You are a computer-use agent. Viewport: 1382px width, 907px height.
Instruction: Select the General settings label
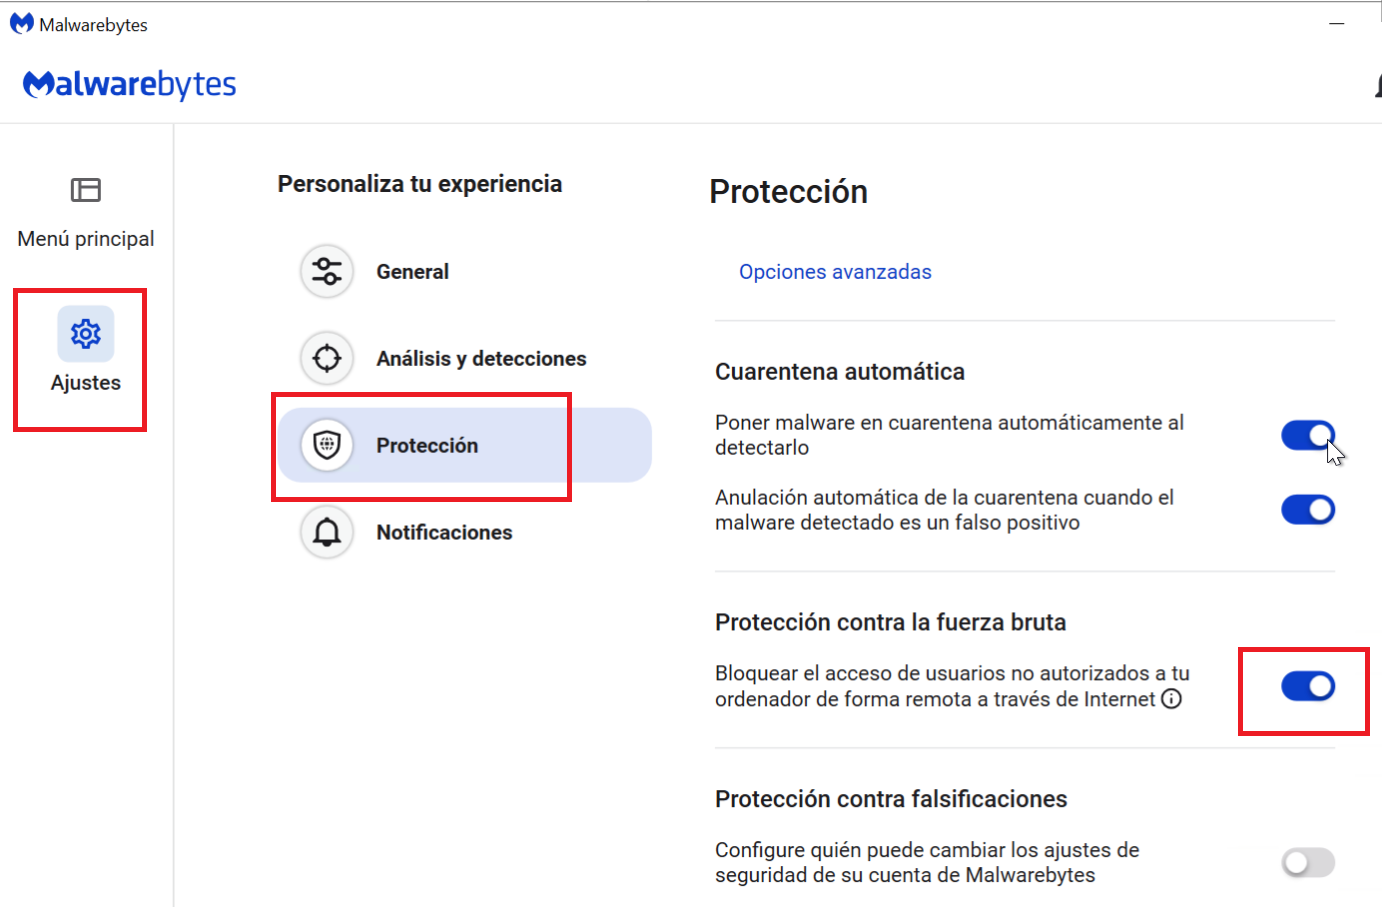point(412,272)
